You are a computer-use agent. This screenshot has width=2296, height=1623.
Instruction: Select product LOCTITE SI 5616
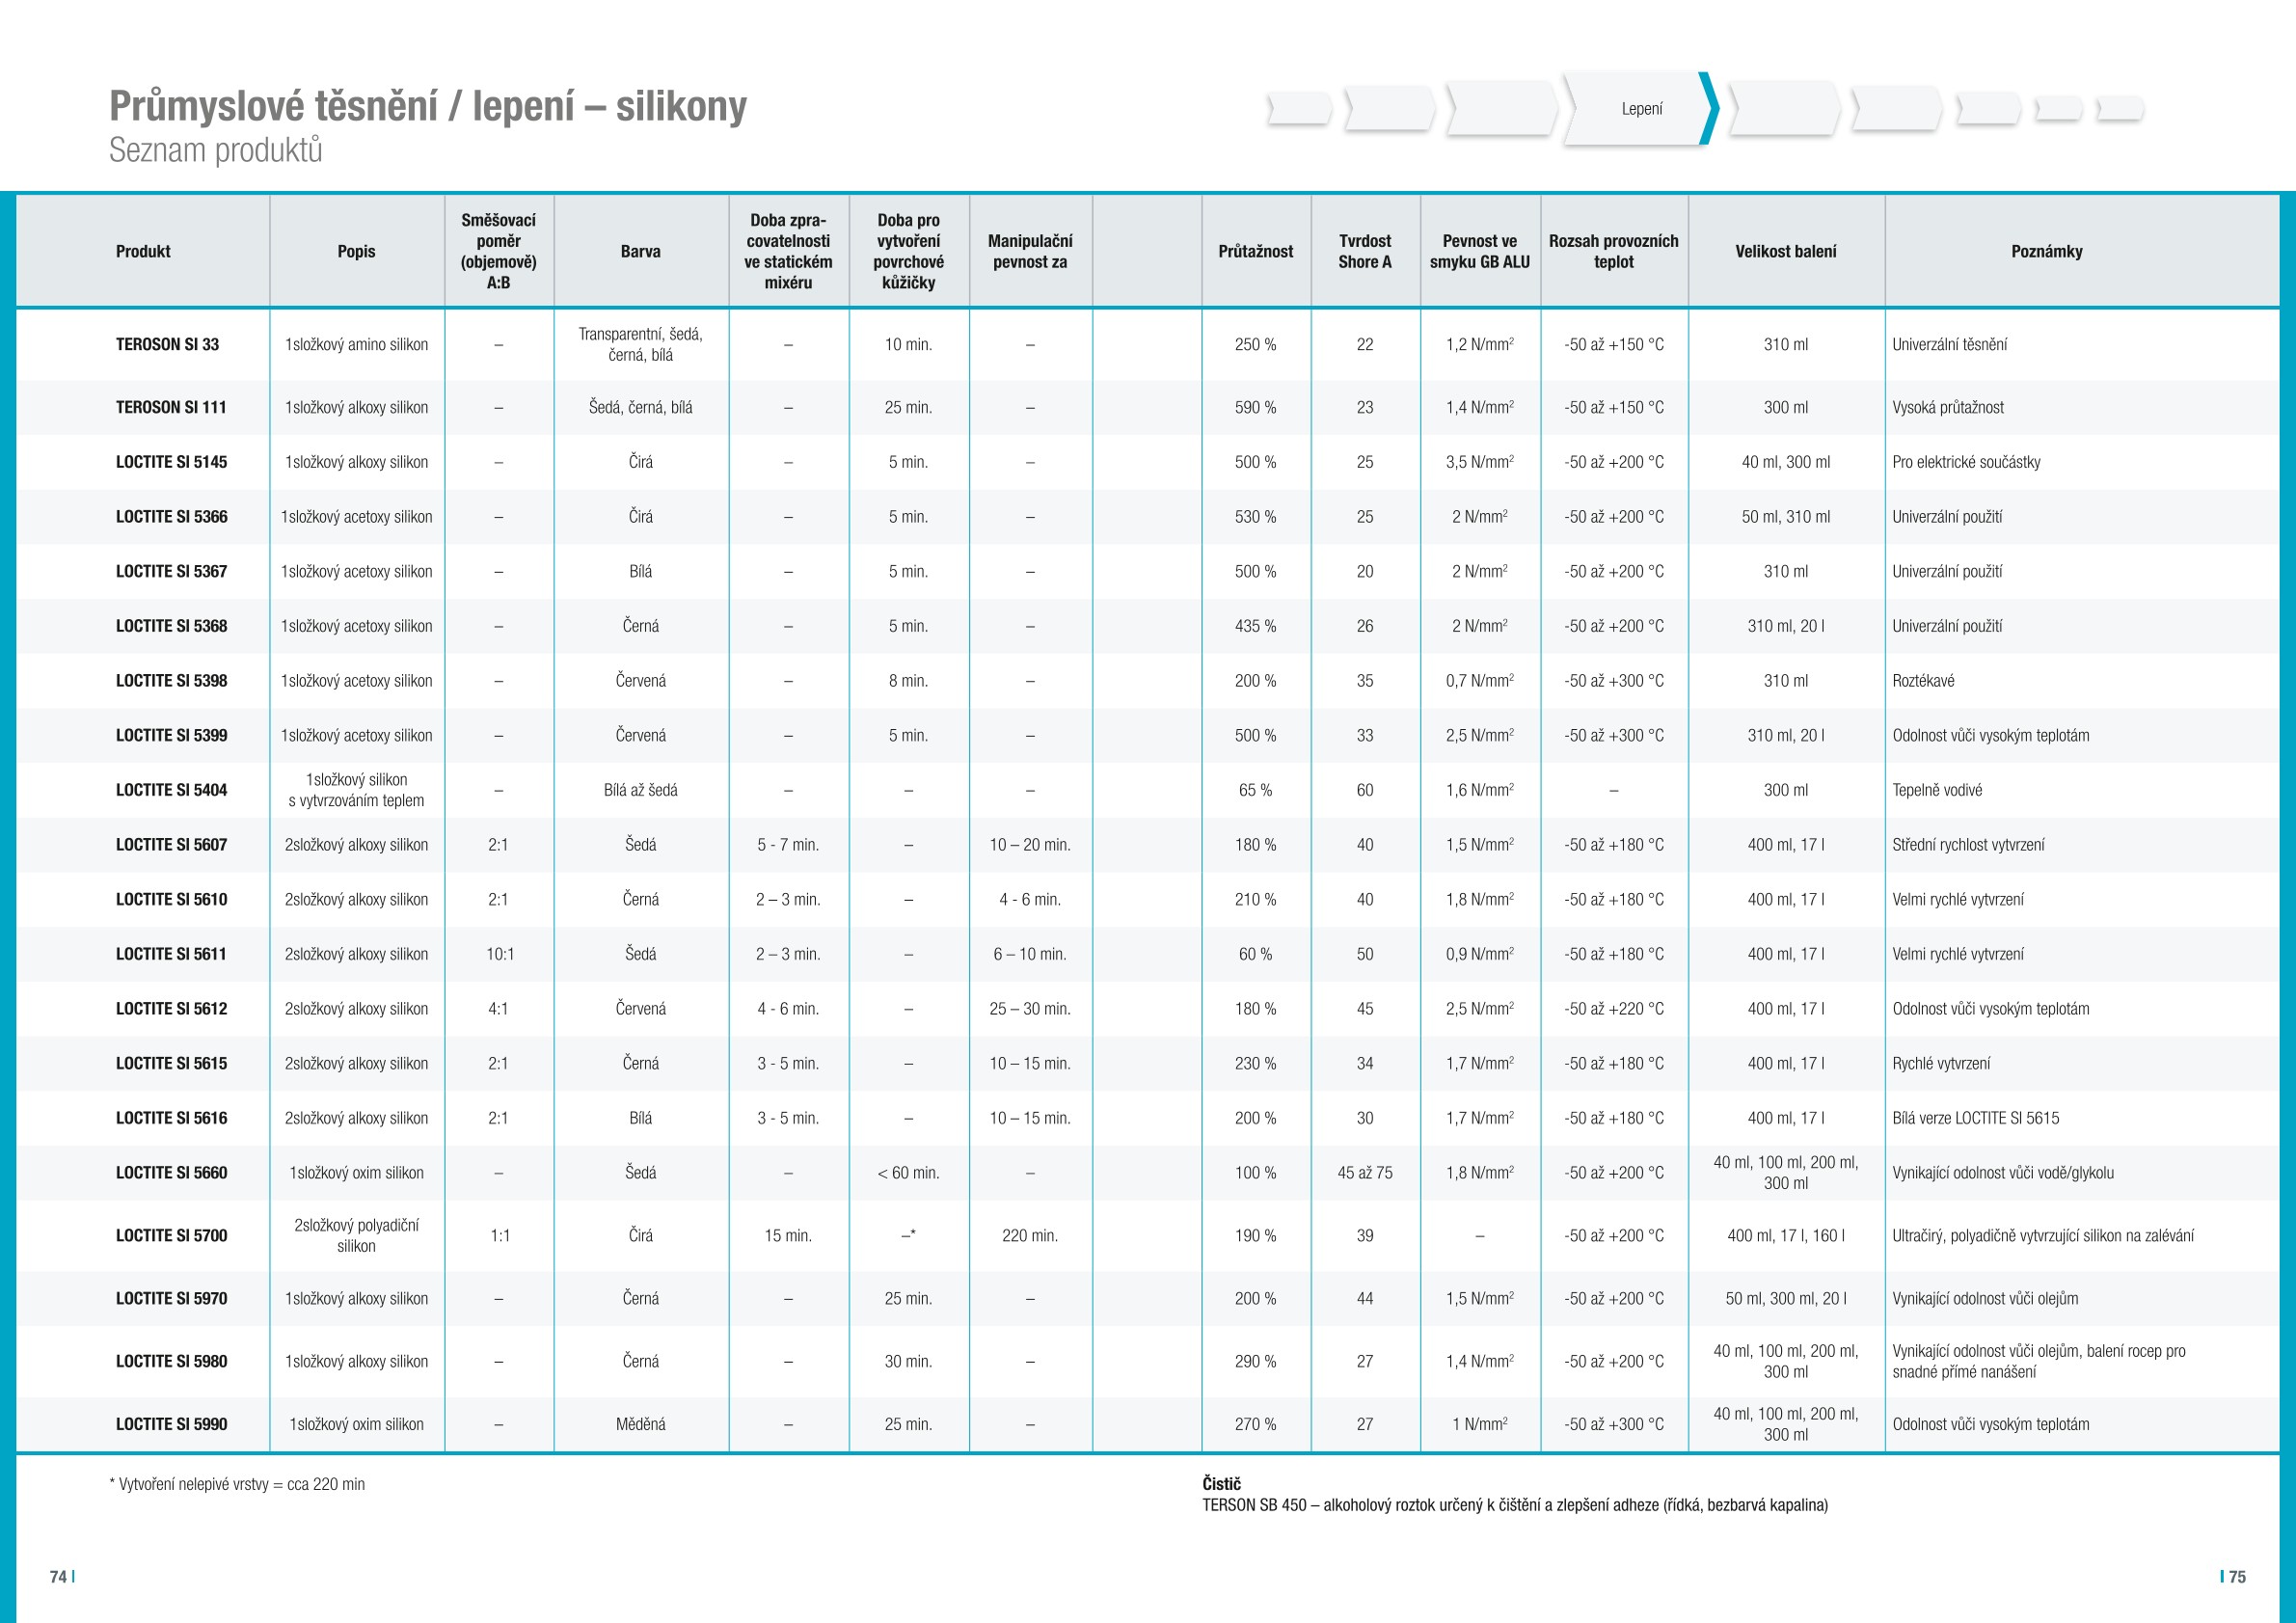click(x=171, y=1118)
